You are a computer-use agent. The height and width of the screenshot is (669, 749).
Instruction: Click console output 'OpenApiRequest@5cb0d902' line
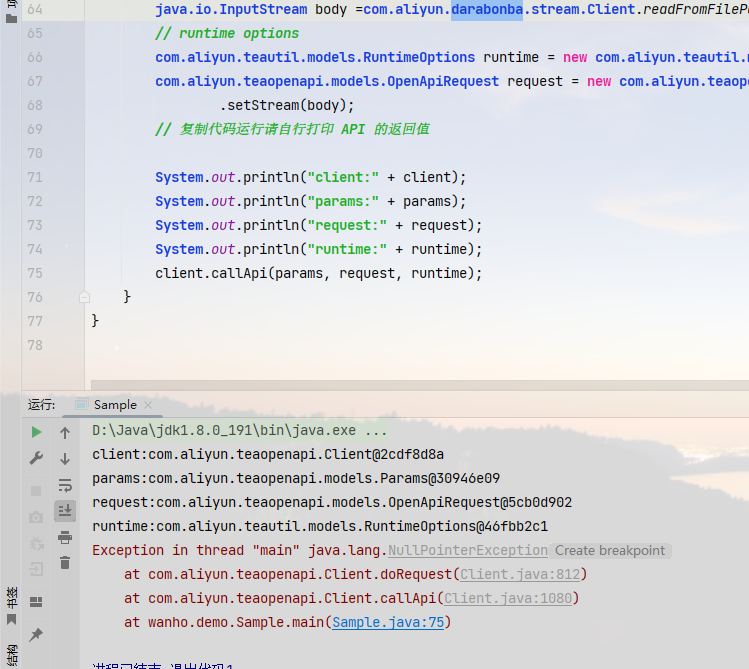coord(332,502)
